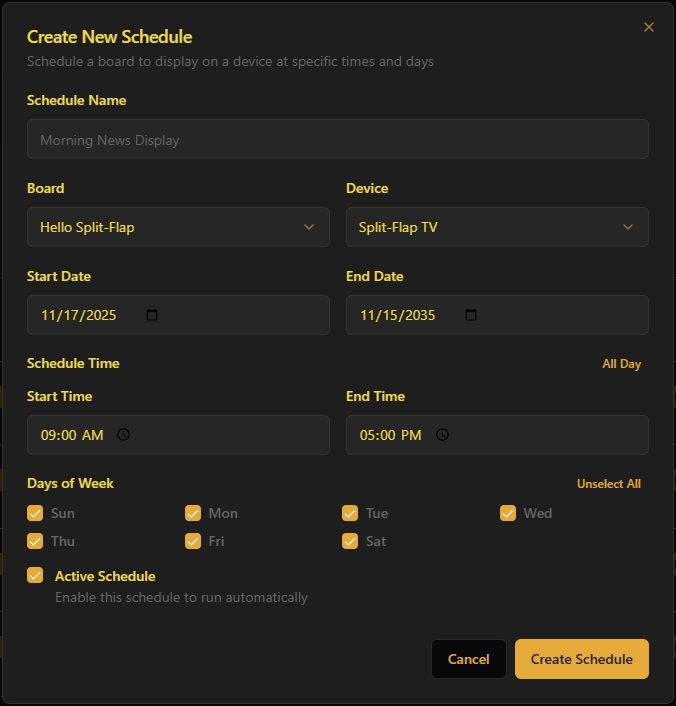Image resolution: width=676 pixels, height=706 pixels.
Task: Open the End Date calendar picker icon
Action: (471, 315)
